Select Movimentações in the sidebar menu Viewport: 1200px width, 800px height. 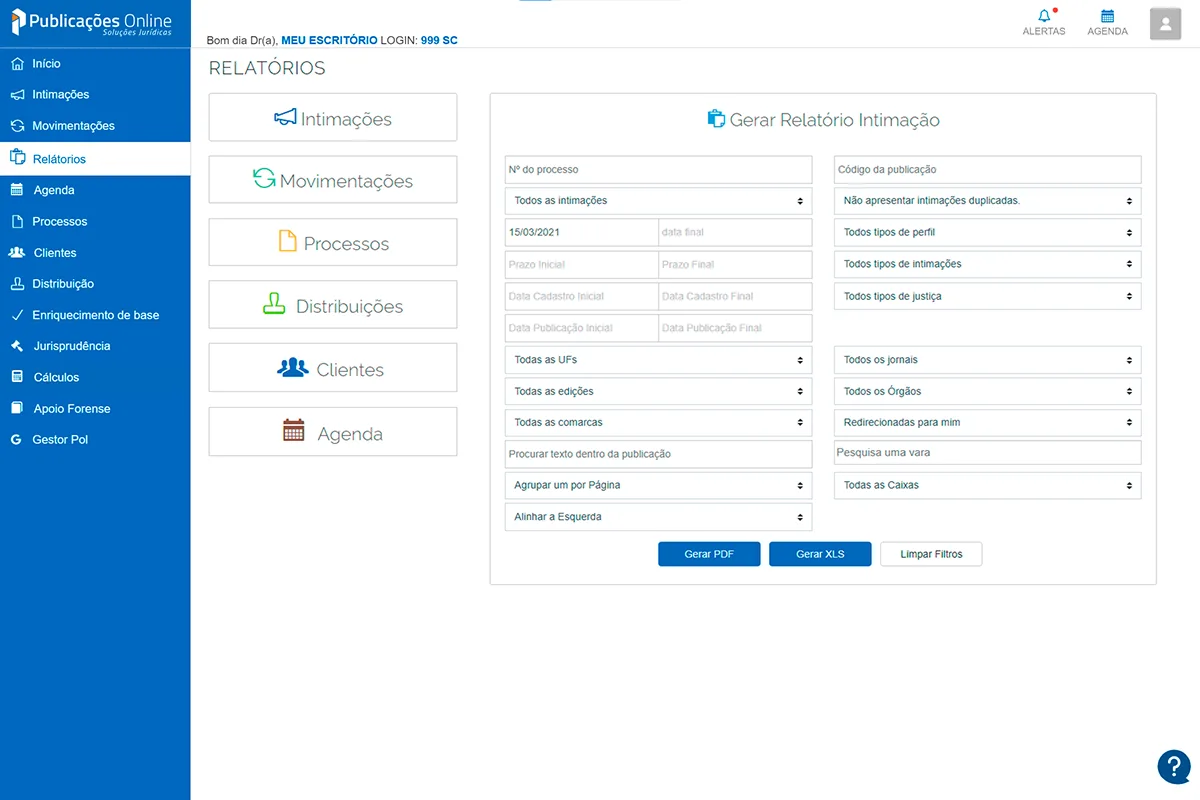click(73, 126)
